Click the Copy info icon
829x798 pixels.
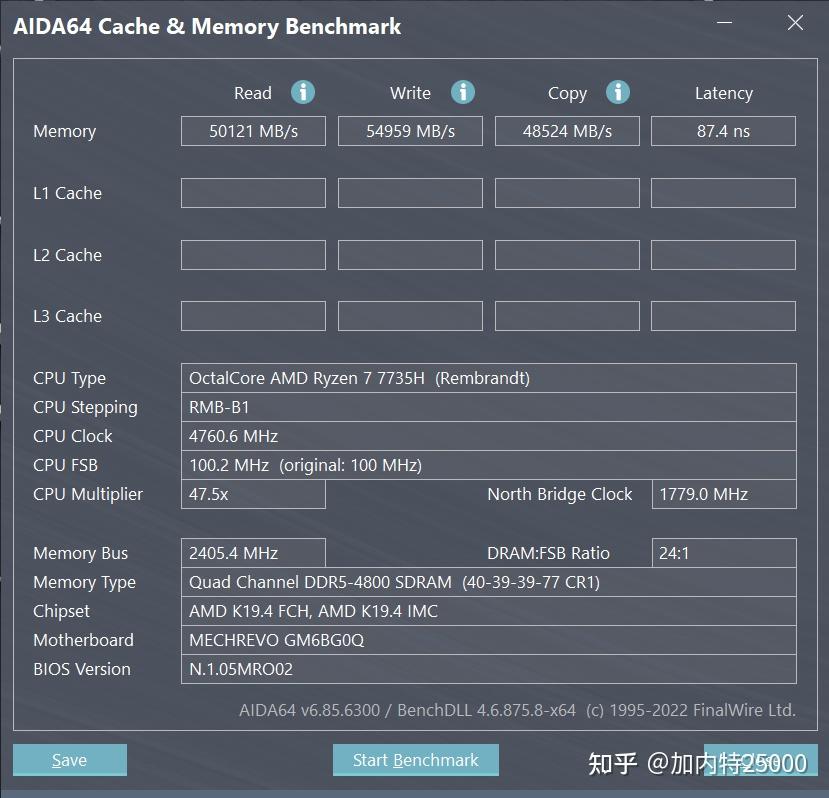point(618,92)
